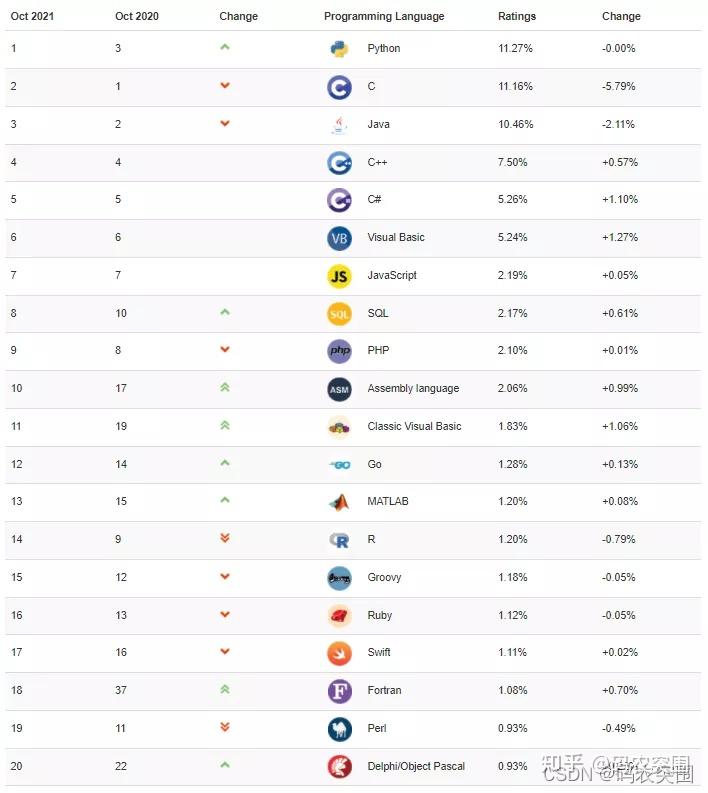Click the Groovy language name
The width and height of the screenshot is (708, 793).
click(384, 577)
